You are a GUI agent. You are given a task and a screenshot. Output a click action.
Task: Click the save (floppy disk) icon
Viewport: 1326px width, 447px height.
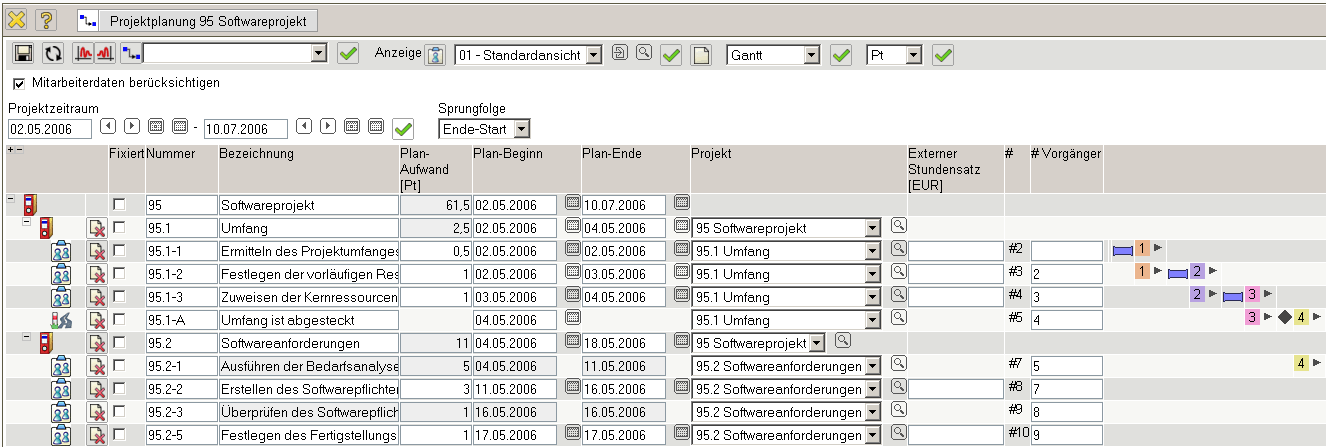click(24, 54)
